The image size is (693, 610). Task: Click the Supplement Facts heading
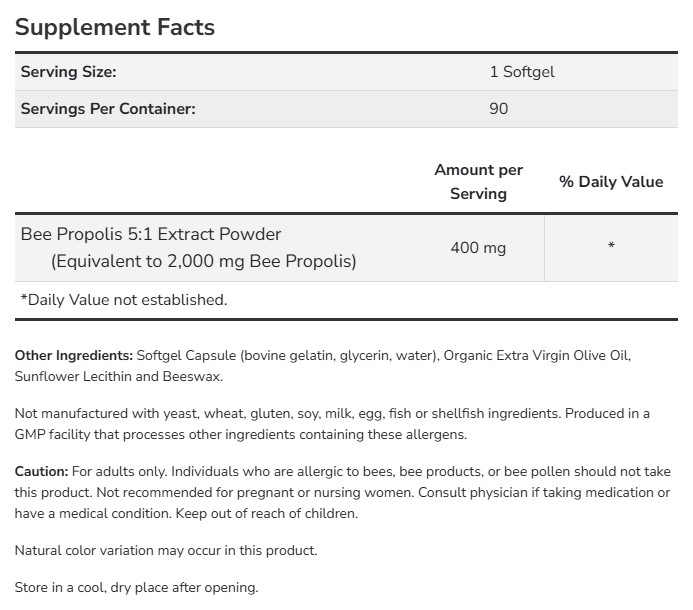coord(115,27)
